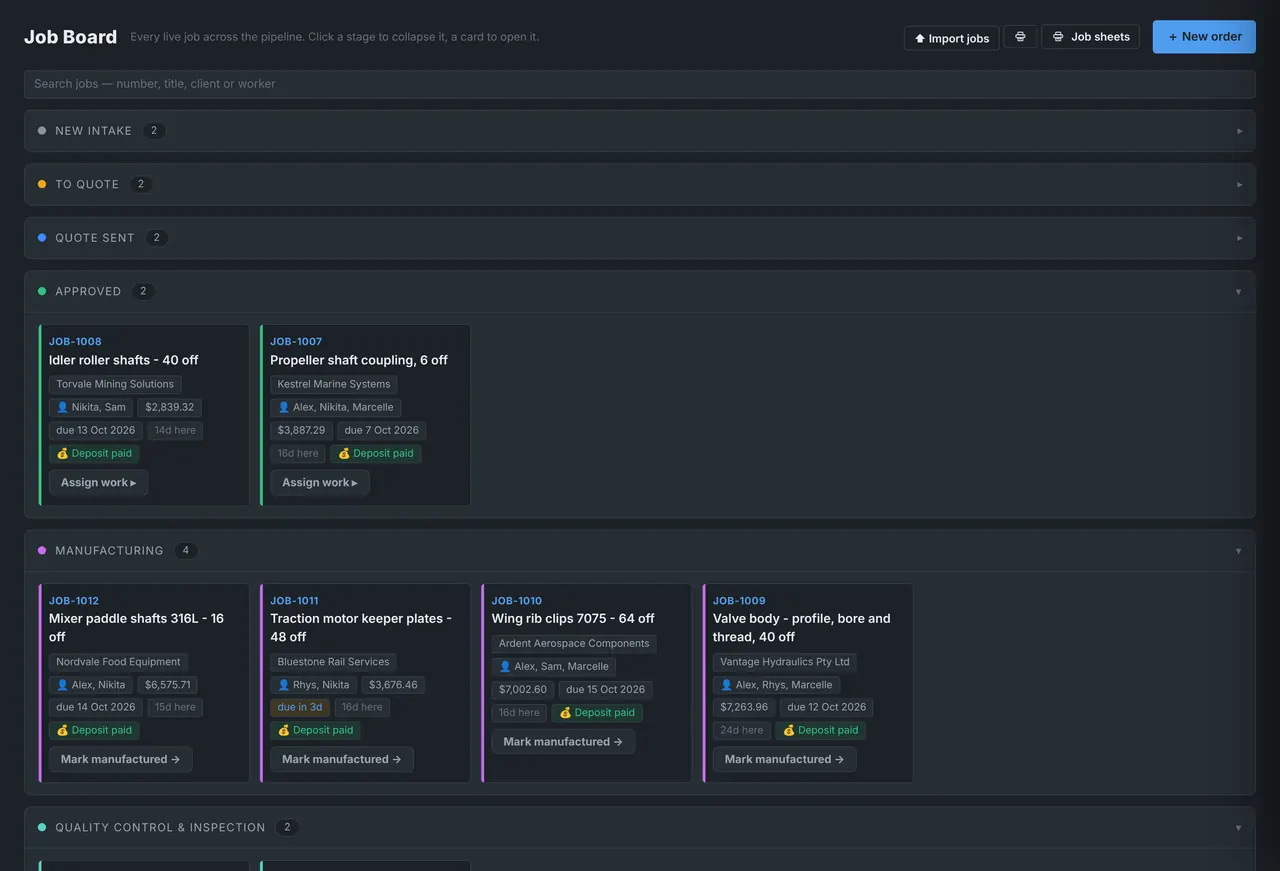The height and width of the screenshot is (871, 1280).
Task: Click the upload arrow icon in Import jobs
Action: [920, 39]
